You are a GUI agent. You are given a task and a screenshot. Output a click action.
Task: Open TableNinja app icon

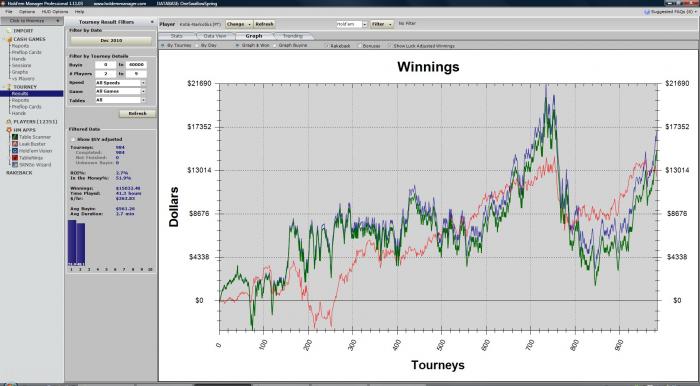15,158
